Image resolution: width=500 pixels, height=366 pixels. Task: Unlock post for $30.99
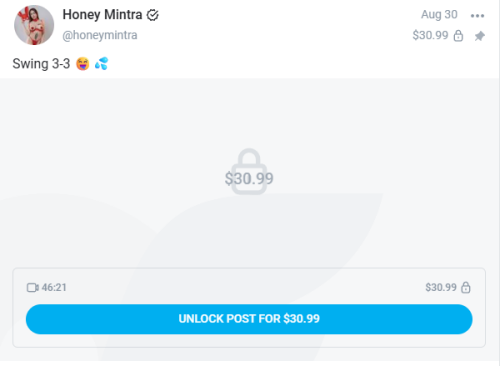249,319
